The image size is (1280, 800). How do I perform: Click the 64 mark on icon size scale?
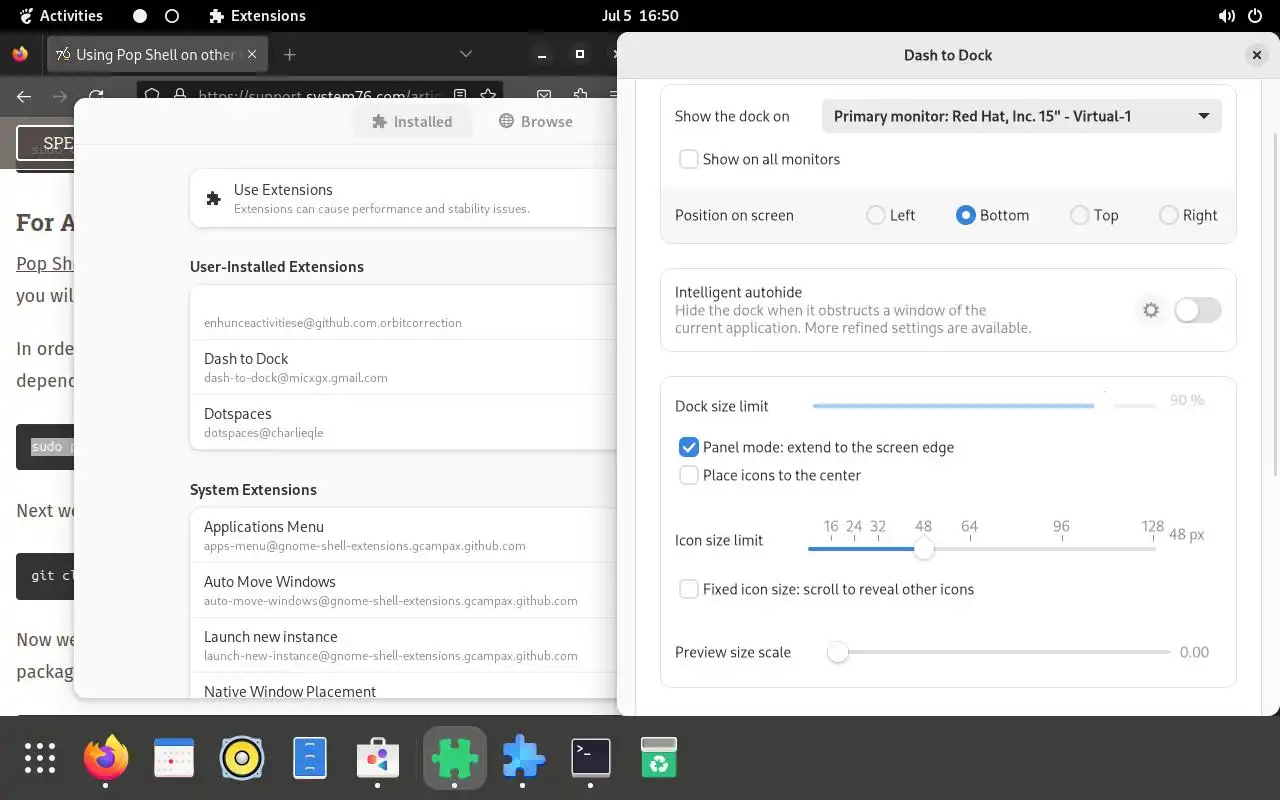tap(969, 526)
